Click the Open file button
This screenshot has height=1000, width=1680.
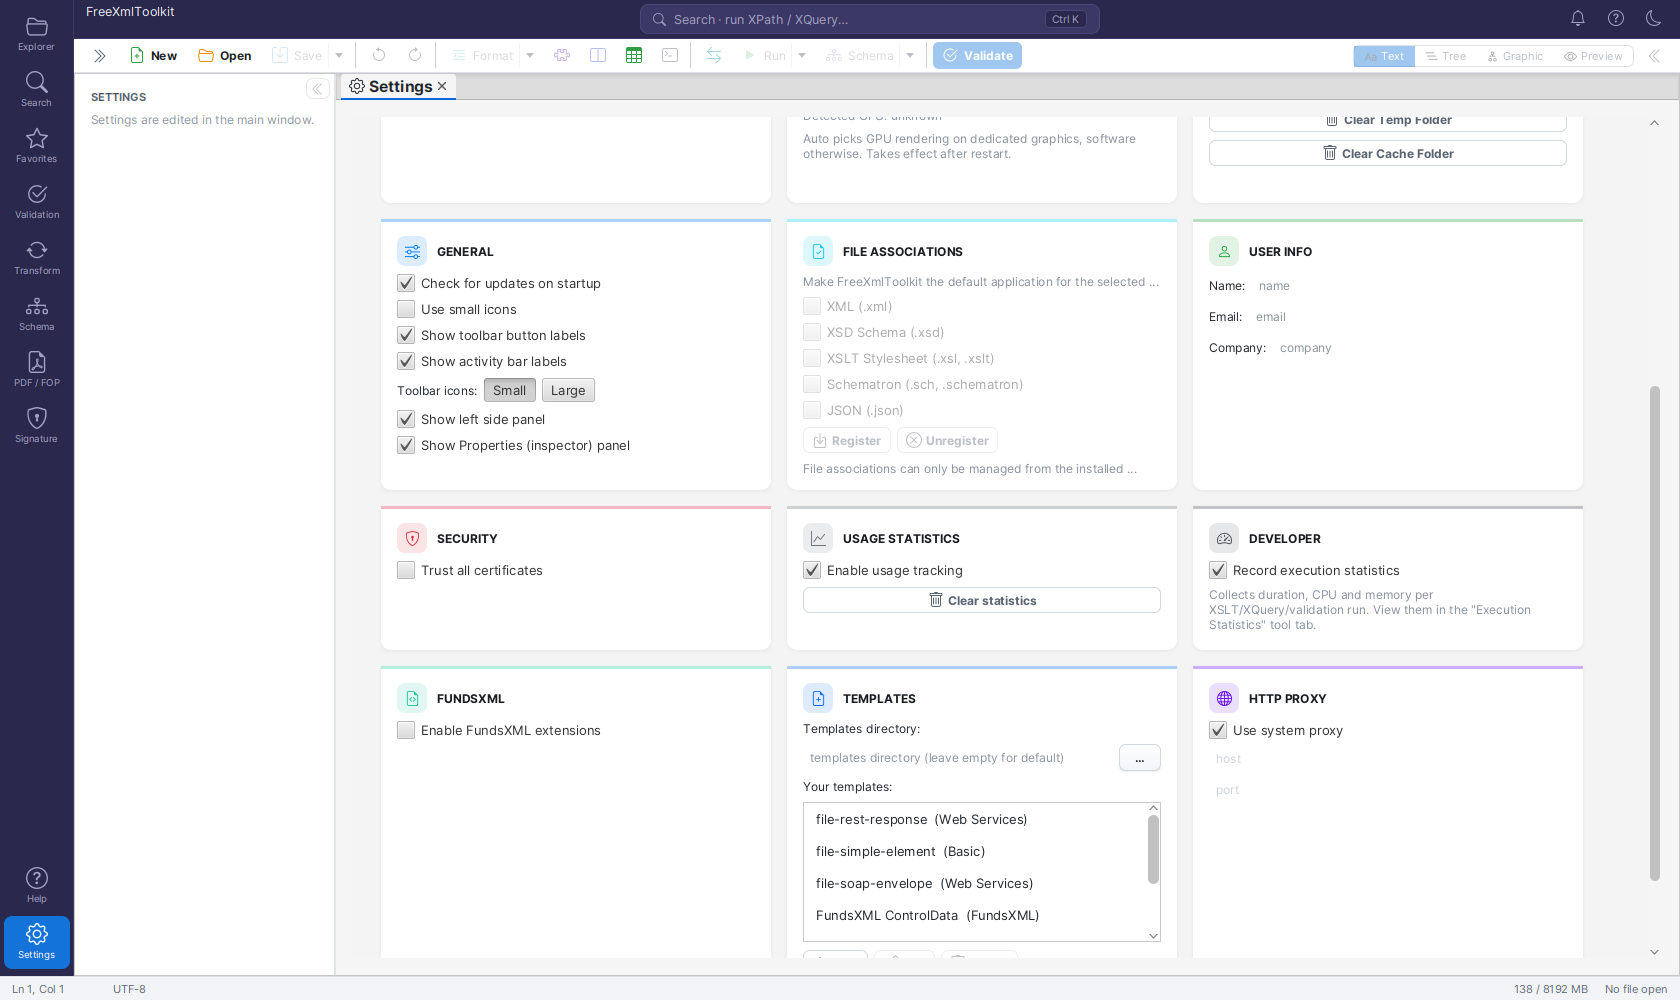pos(225,56)
